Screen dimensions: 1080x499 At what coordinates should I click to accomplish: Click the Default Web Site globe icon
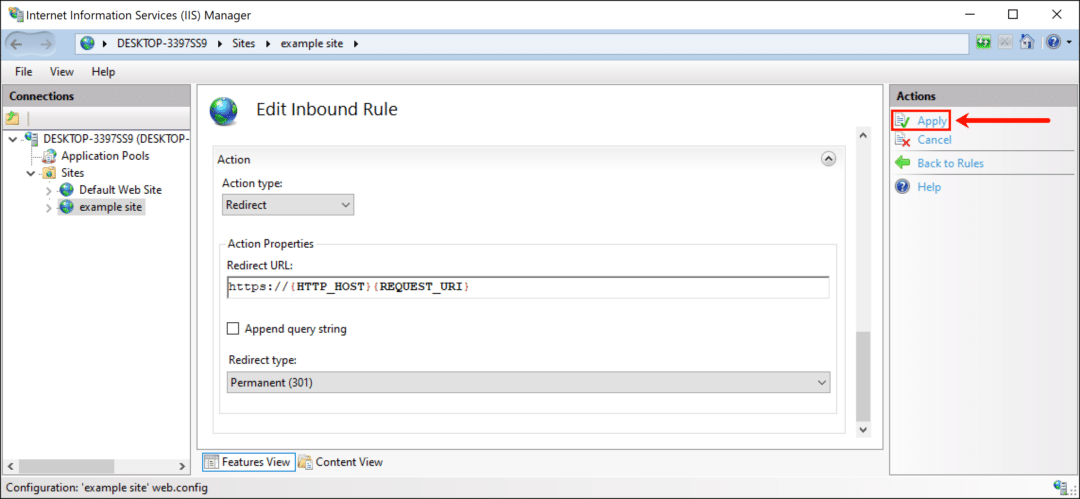pos(66,190)
